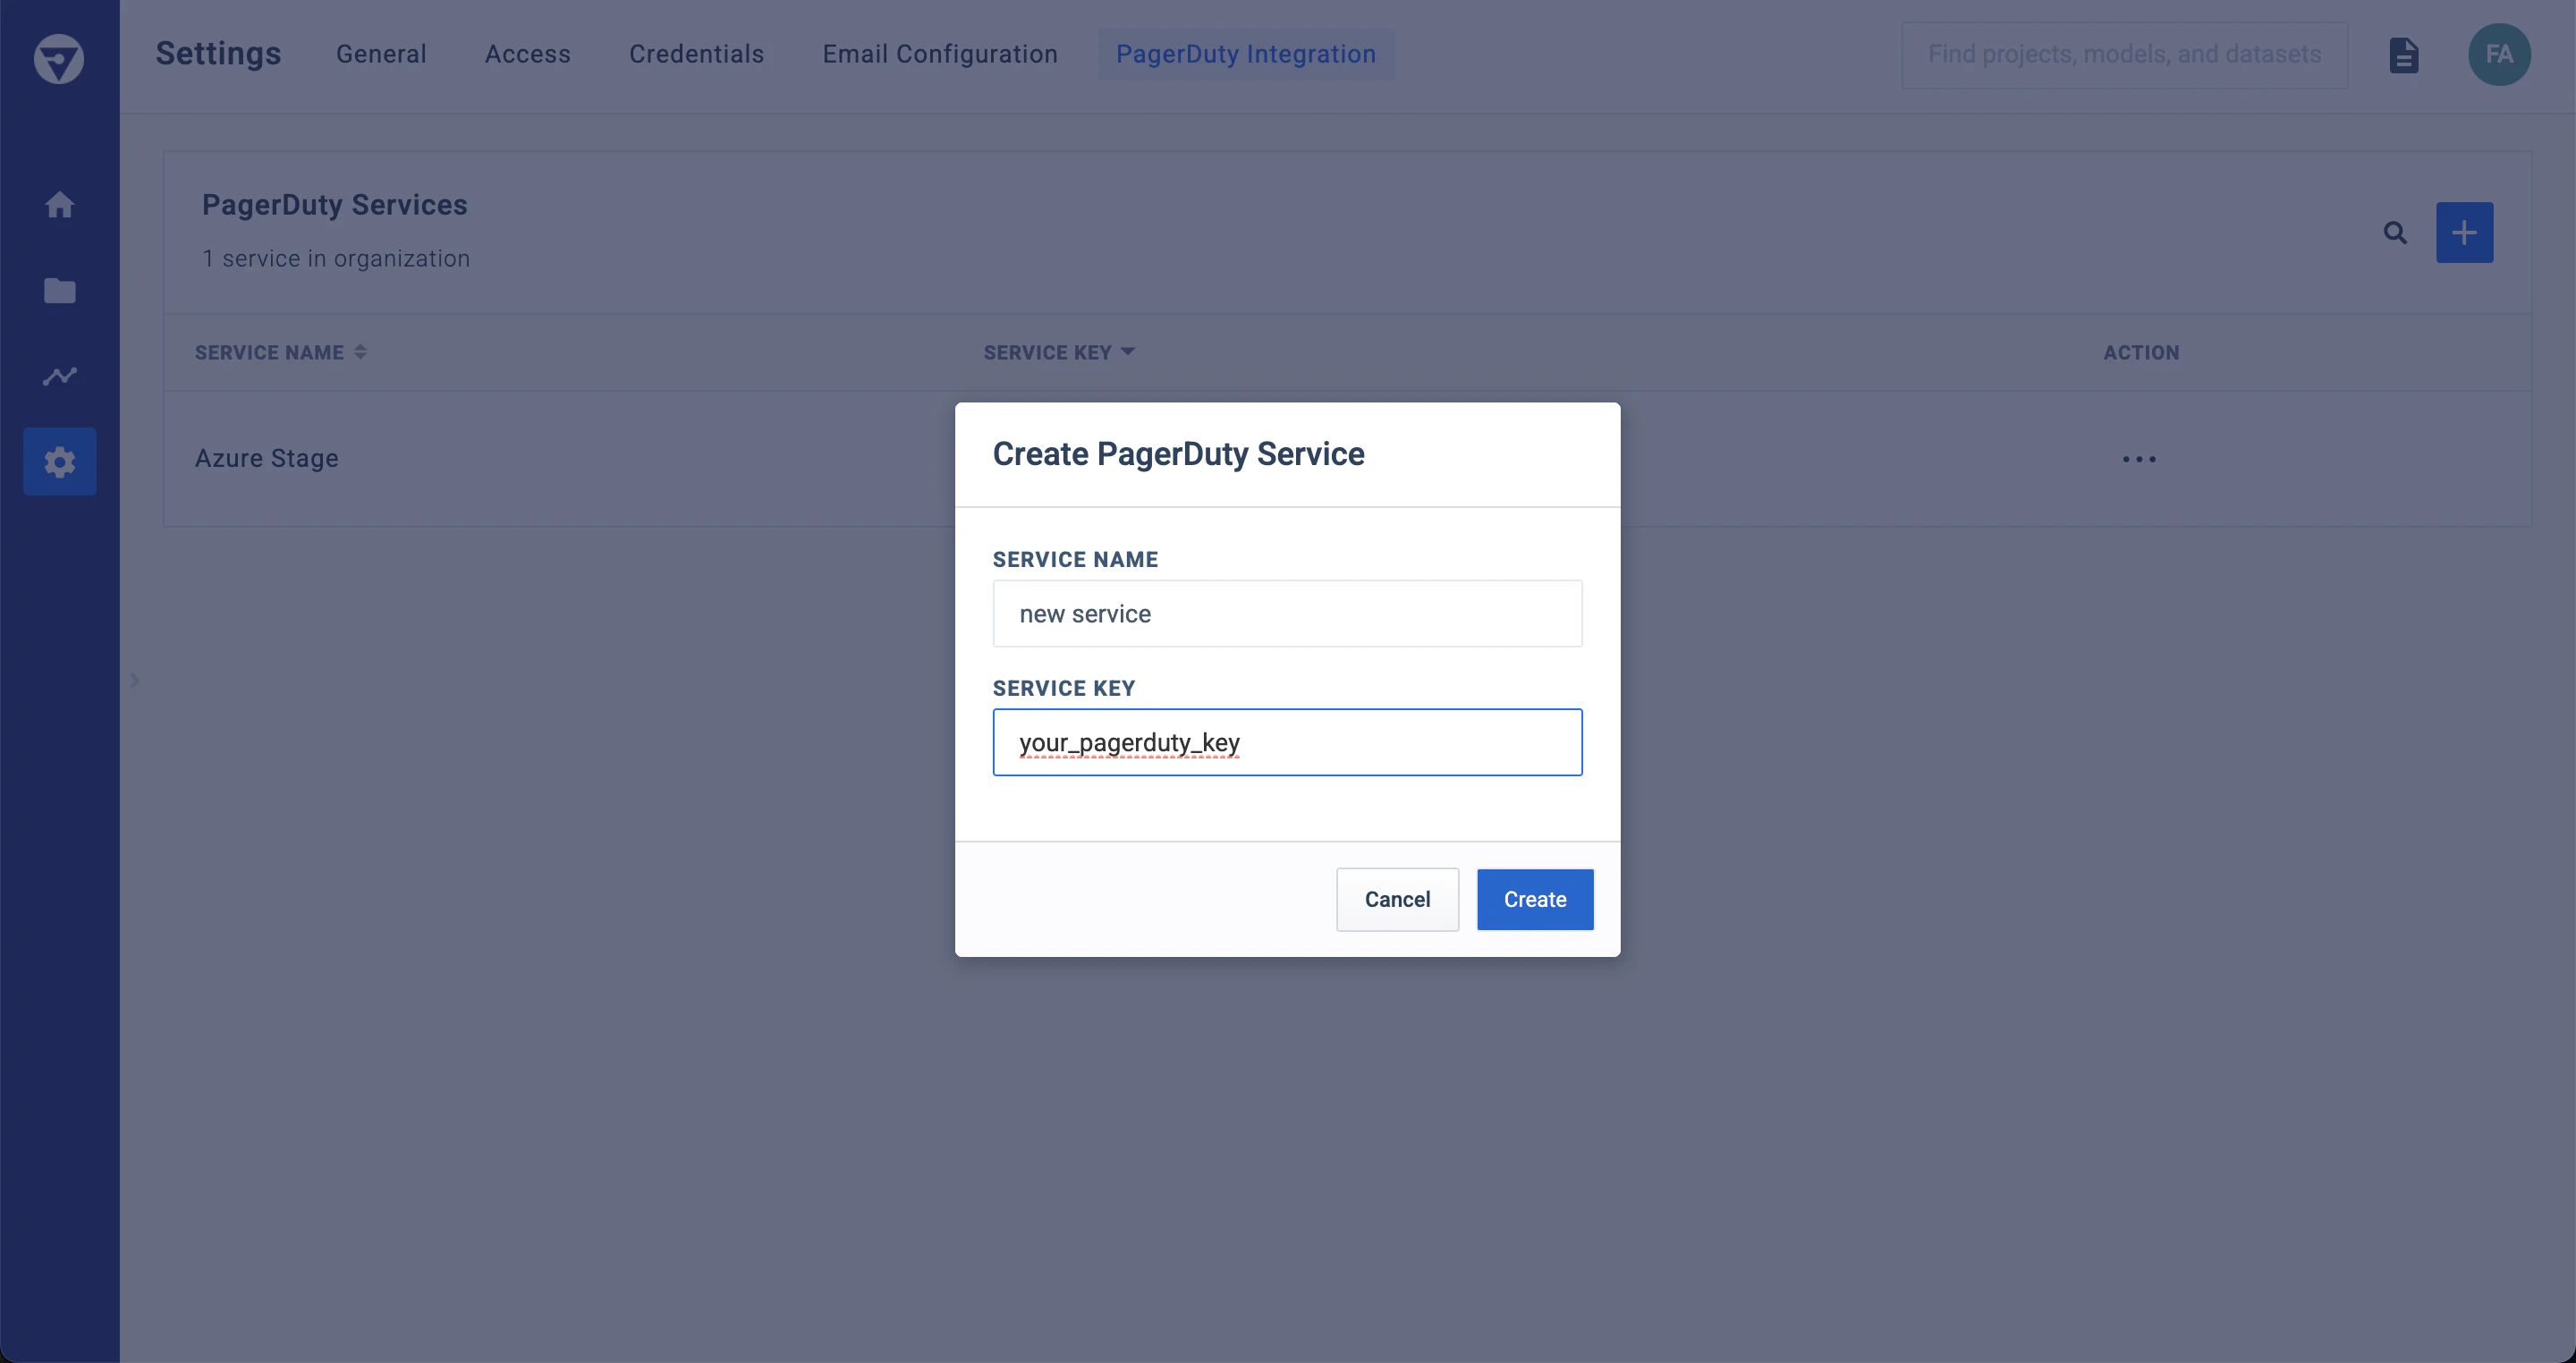
Task: Click the plus add service button
Action: tap(2464, 233)
